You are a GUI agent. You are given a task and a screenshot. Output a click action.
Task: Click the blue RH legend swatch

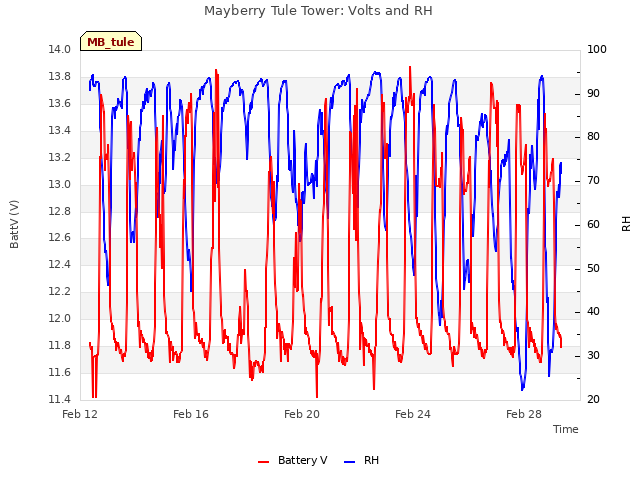tap(350, 462)
